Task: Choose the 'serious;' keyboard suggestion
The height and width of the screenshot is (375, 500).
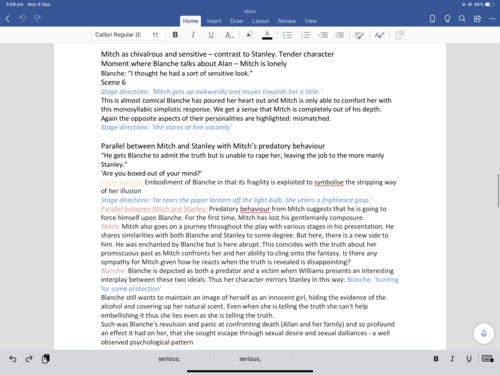Action: [169, 359]
